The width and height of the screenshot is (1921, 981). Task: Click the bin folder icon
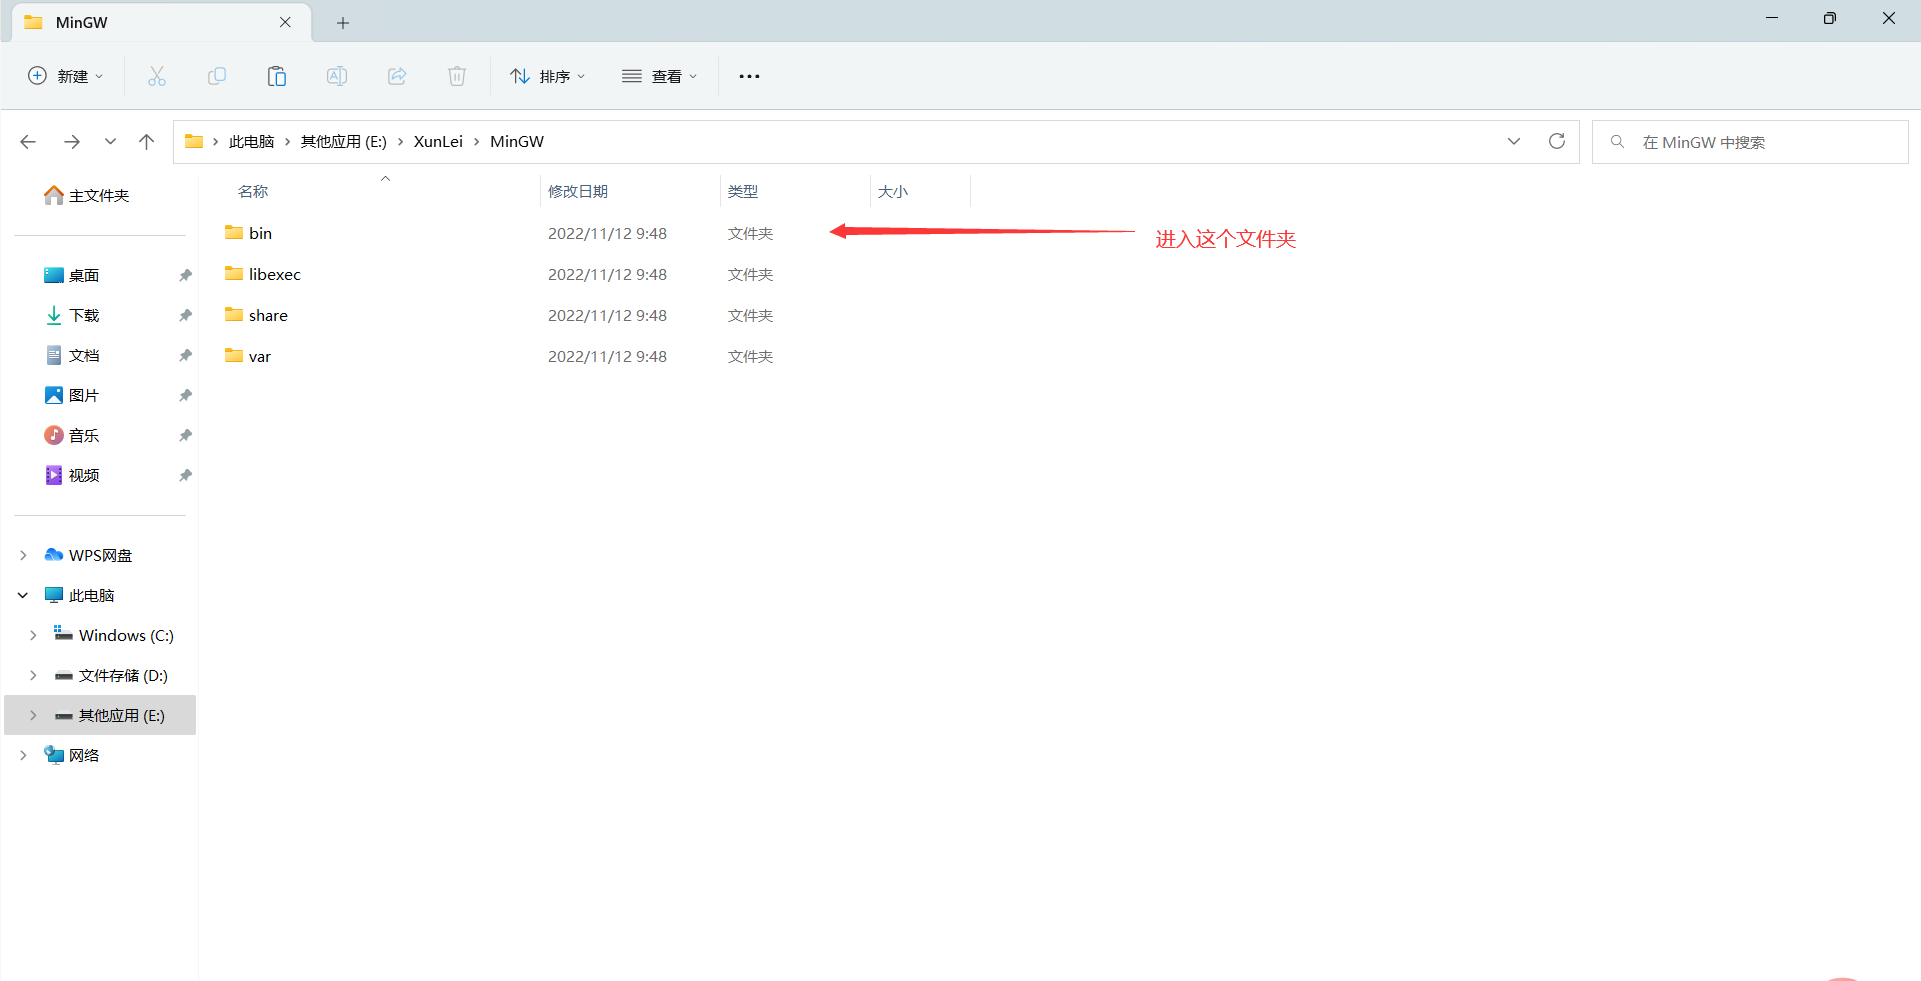point(234,232)
